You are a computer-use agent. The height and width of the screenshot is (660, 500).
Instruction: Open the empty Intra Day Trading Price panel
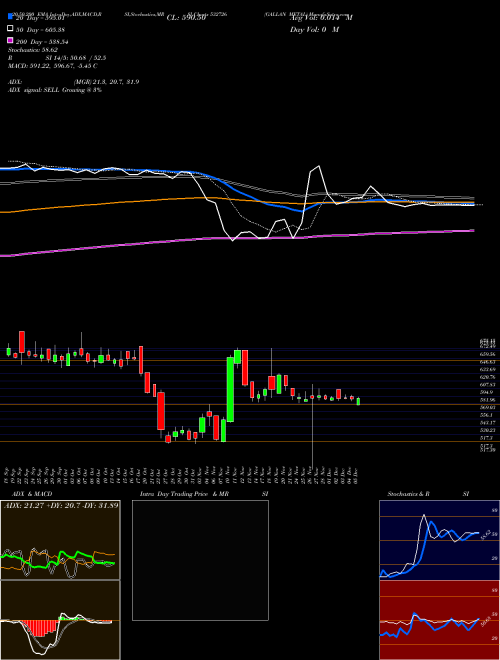click(200, 560)
